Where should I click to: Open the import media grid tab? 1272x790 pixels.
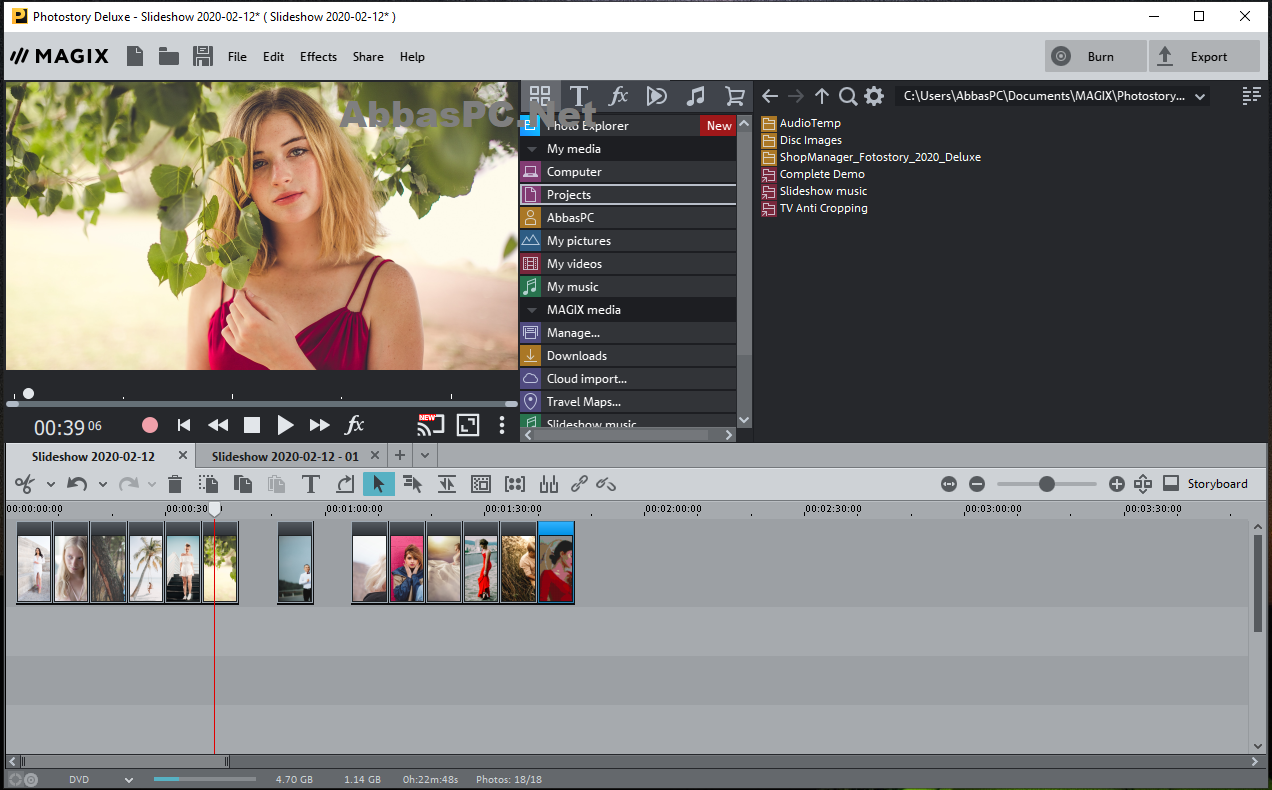click(540, 96)
